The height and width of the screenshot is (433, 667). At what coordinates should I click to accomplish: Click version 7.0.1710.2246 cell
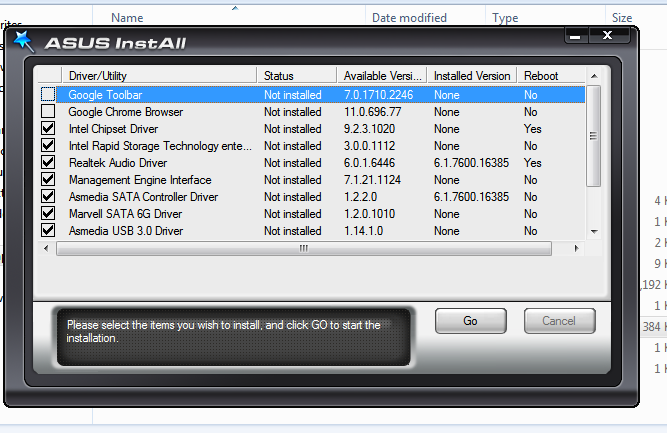379,95
